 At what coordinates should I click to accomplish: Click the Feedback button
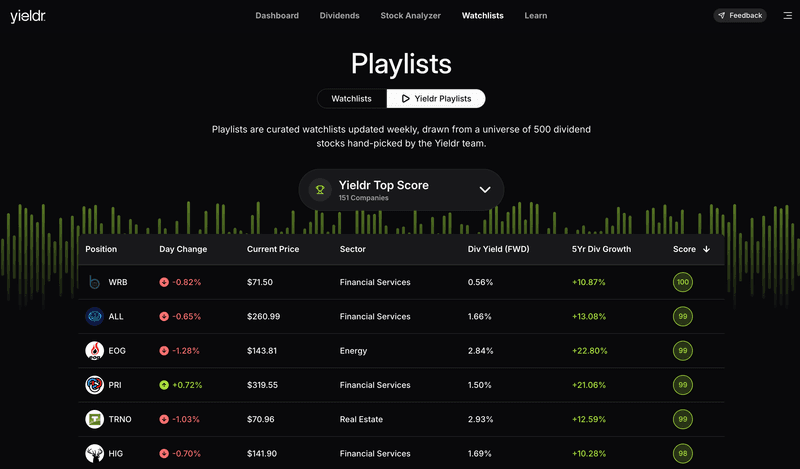click(740, 15)
